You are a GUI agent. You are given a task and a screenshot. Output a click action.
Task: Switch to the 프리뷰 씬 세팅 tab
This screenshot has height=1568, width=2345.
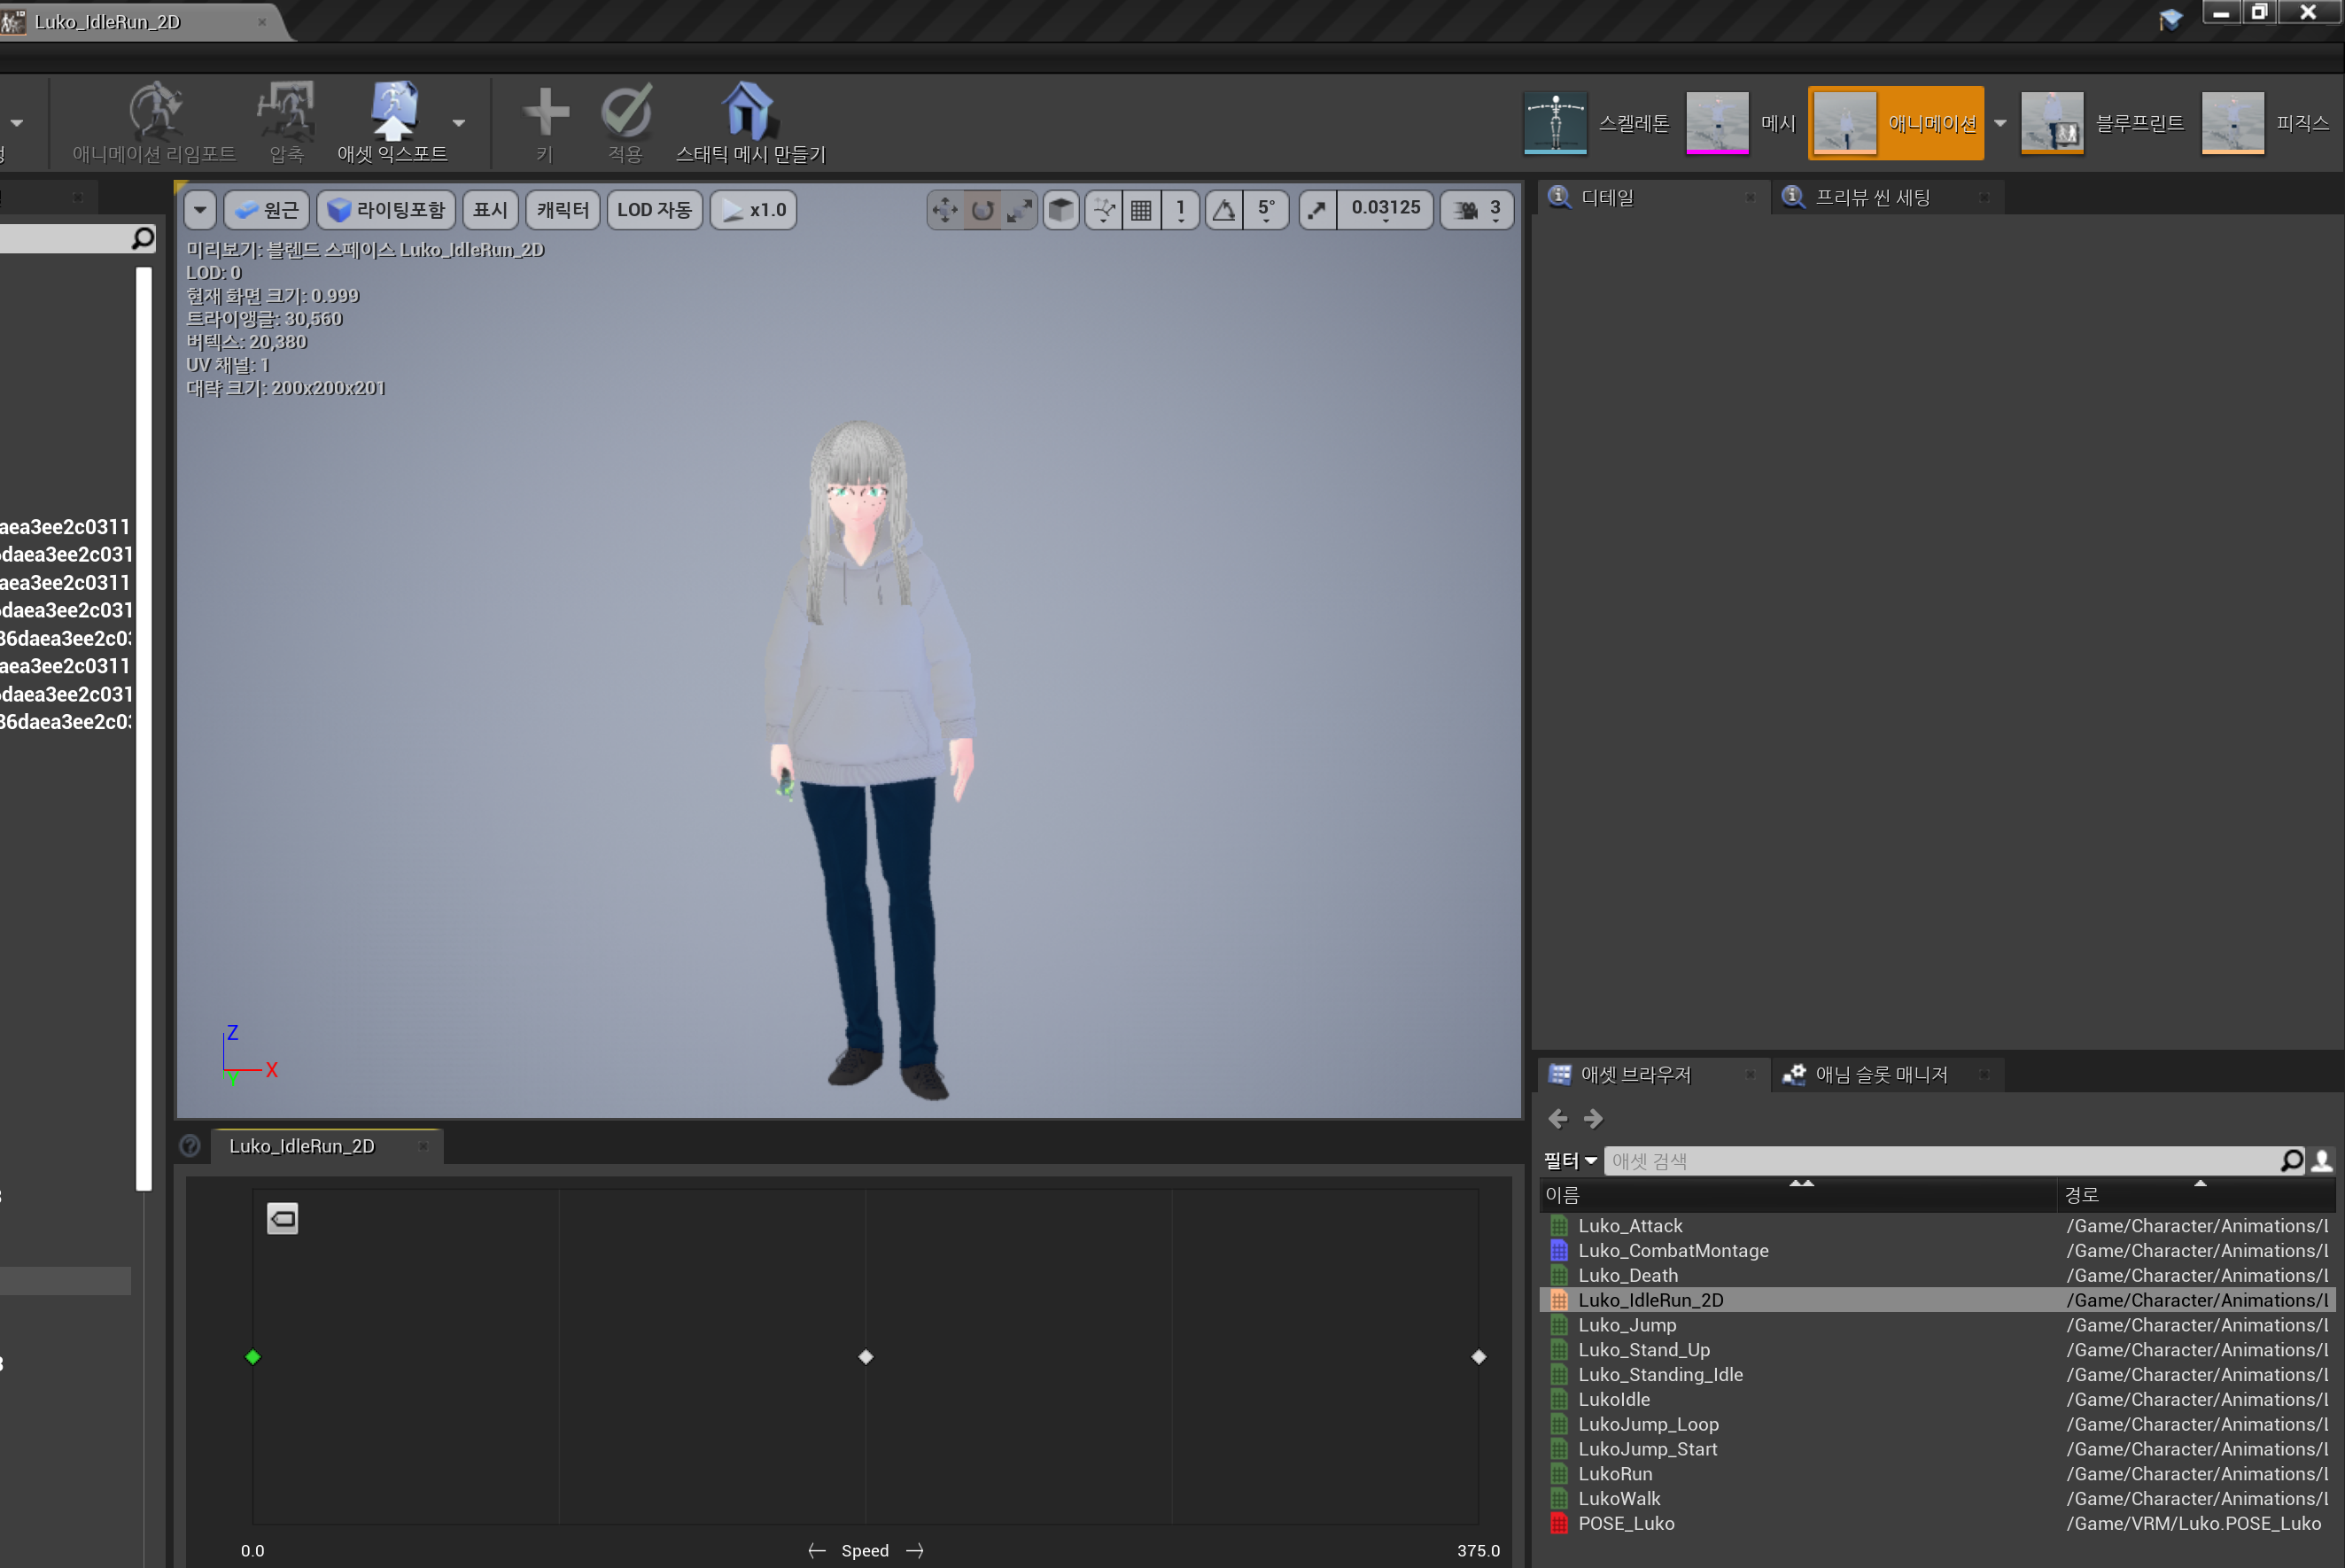coord(1883,197)
